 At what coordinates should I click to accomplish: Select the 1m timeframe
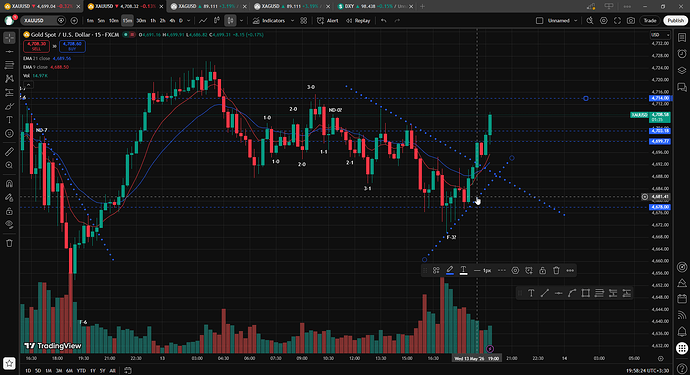tap(90, 21)
